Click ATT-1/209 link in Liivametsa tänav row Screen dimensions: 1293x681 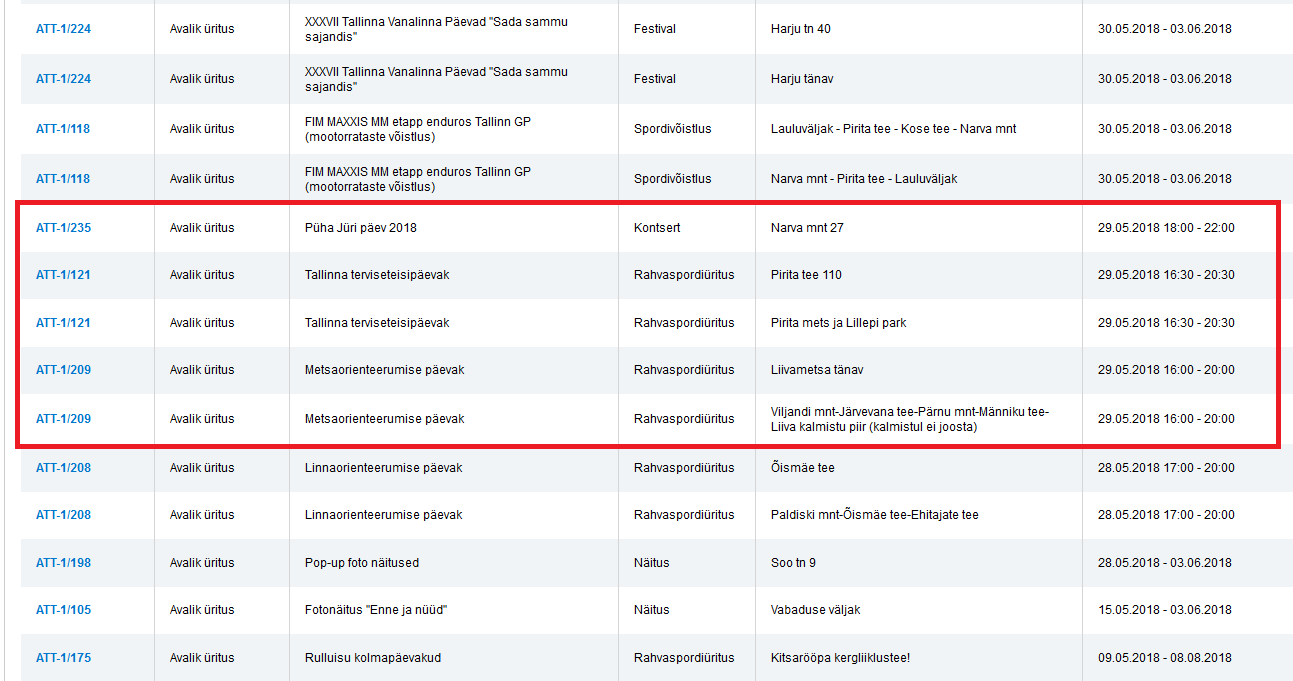coord(63,370)
